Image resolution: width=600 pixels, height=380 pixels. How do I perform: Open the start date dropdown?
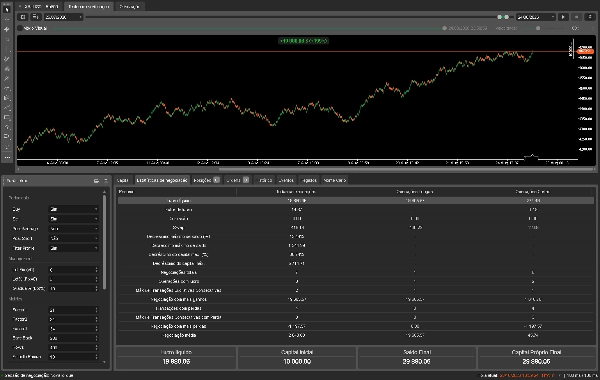(63, 17)
